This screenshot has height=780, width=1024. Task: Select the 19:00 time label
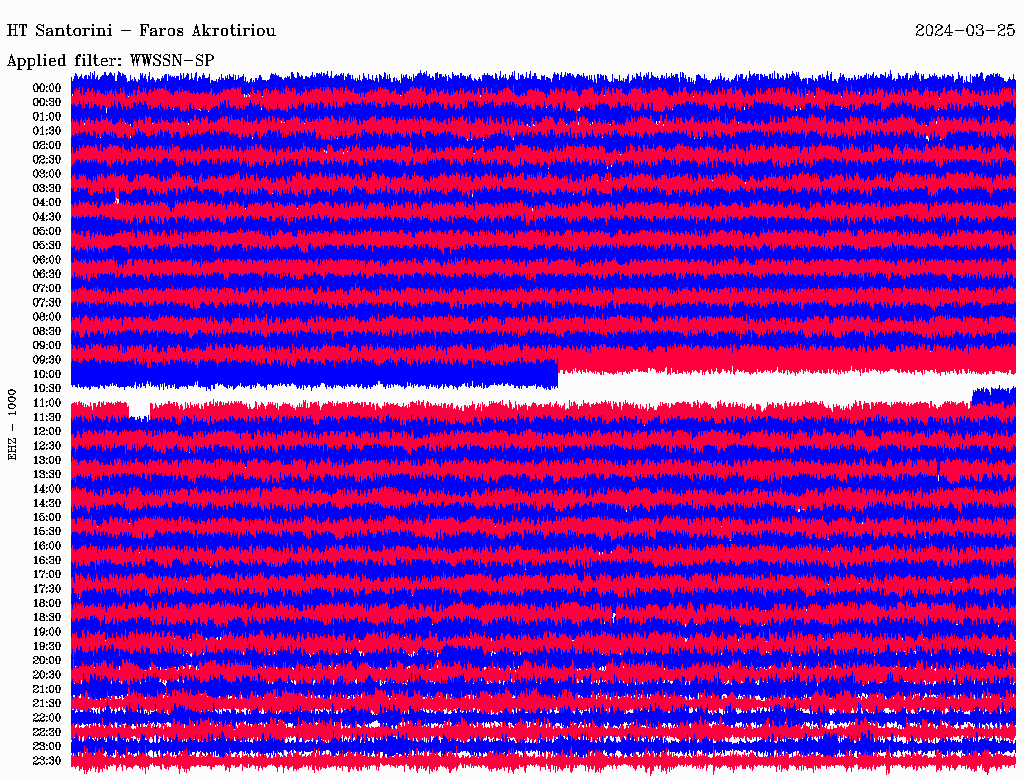47,632
